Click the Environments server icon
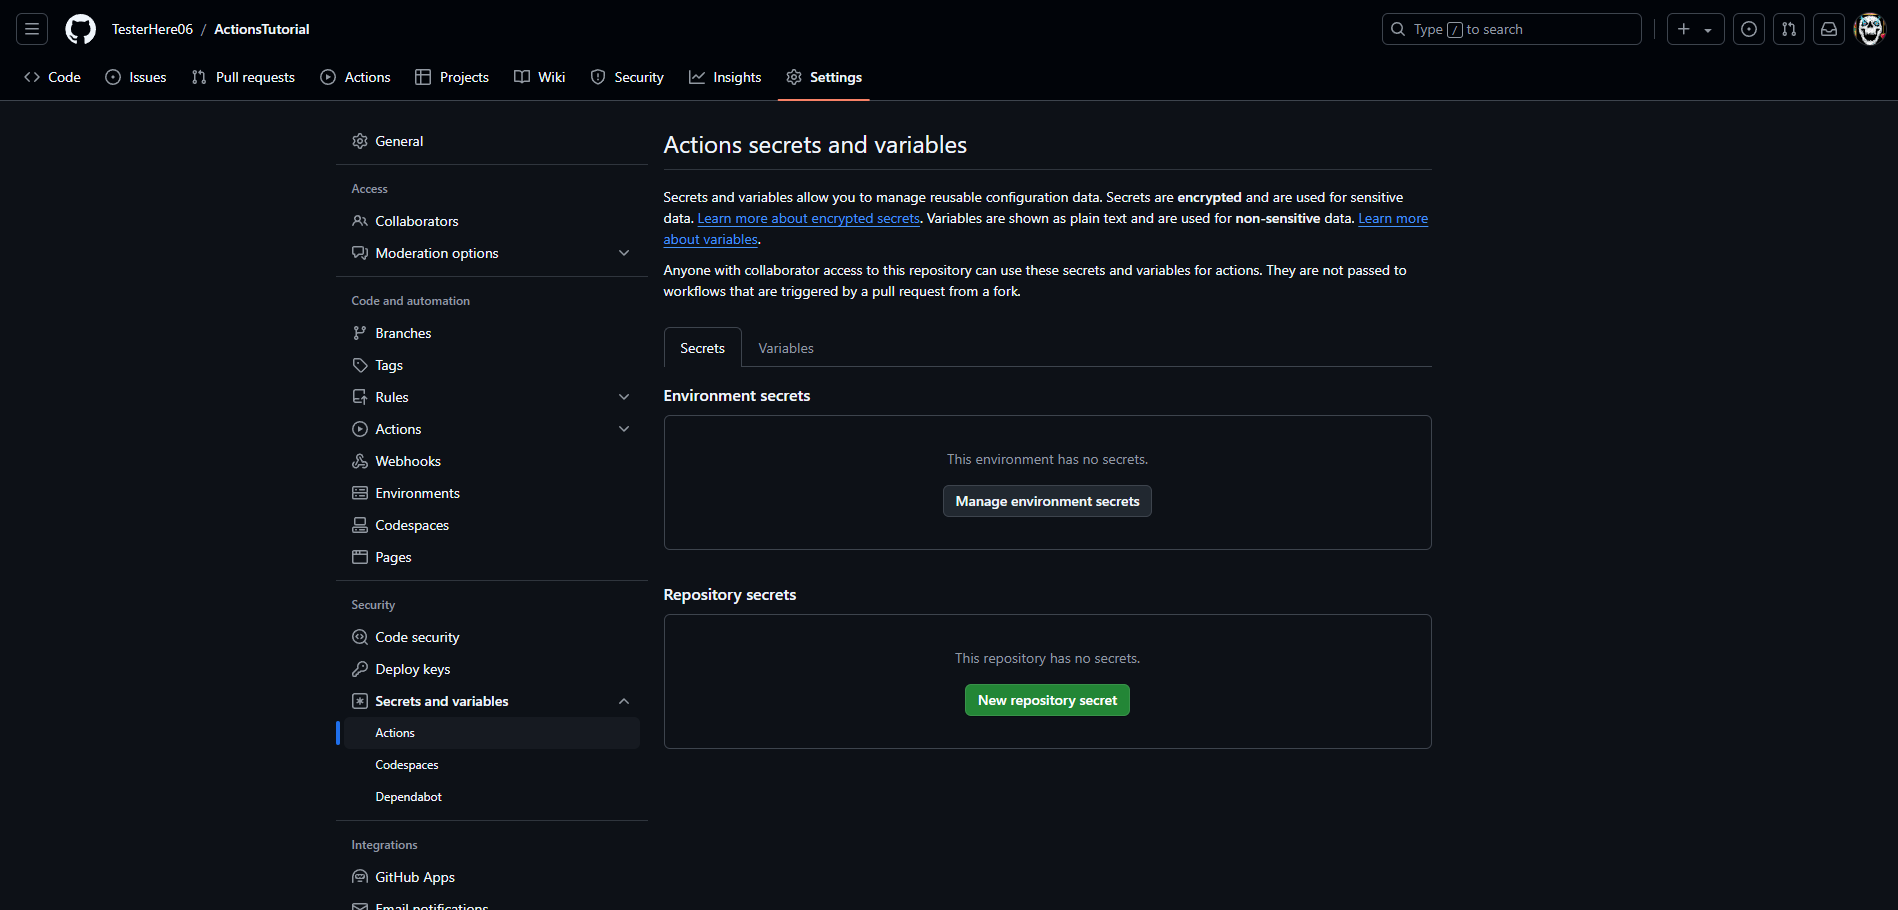This screenshot has width=1898, height=910. (360, 493)
